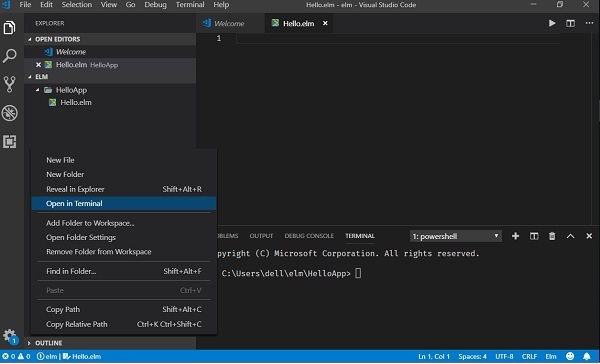Expand the OUTLINE section
This screenshot has width=600, height=364.
29,343
